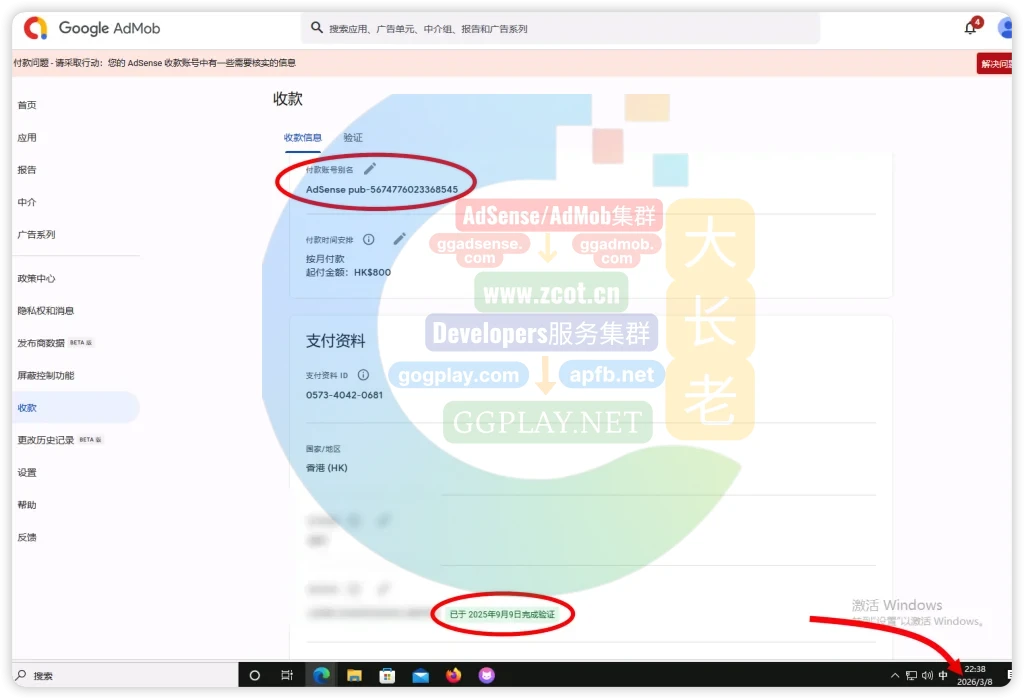Image resolution: width=1024 pixels, height=699 pixels.
Task: Show info tooltip for 付款时间安排
Action: point(369,240)
